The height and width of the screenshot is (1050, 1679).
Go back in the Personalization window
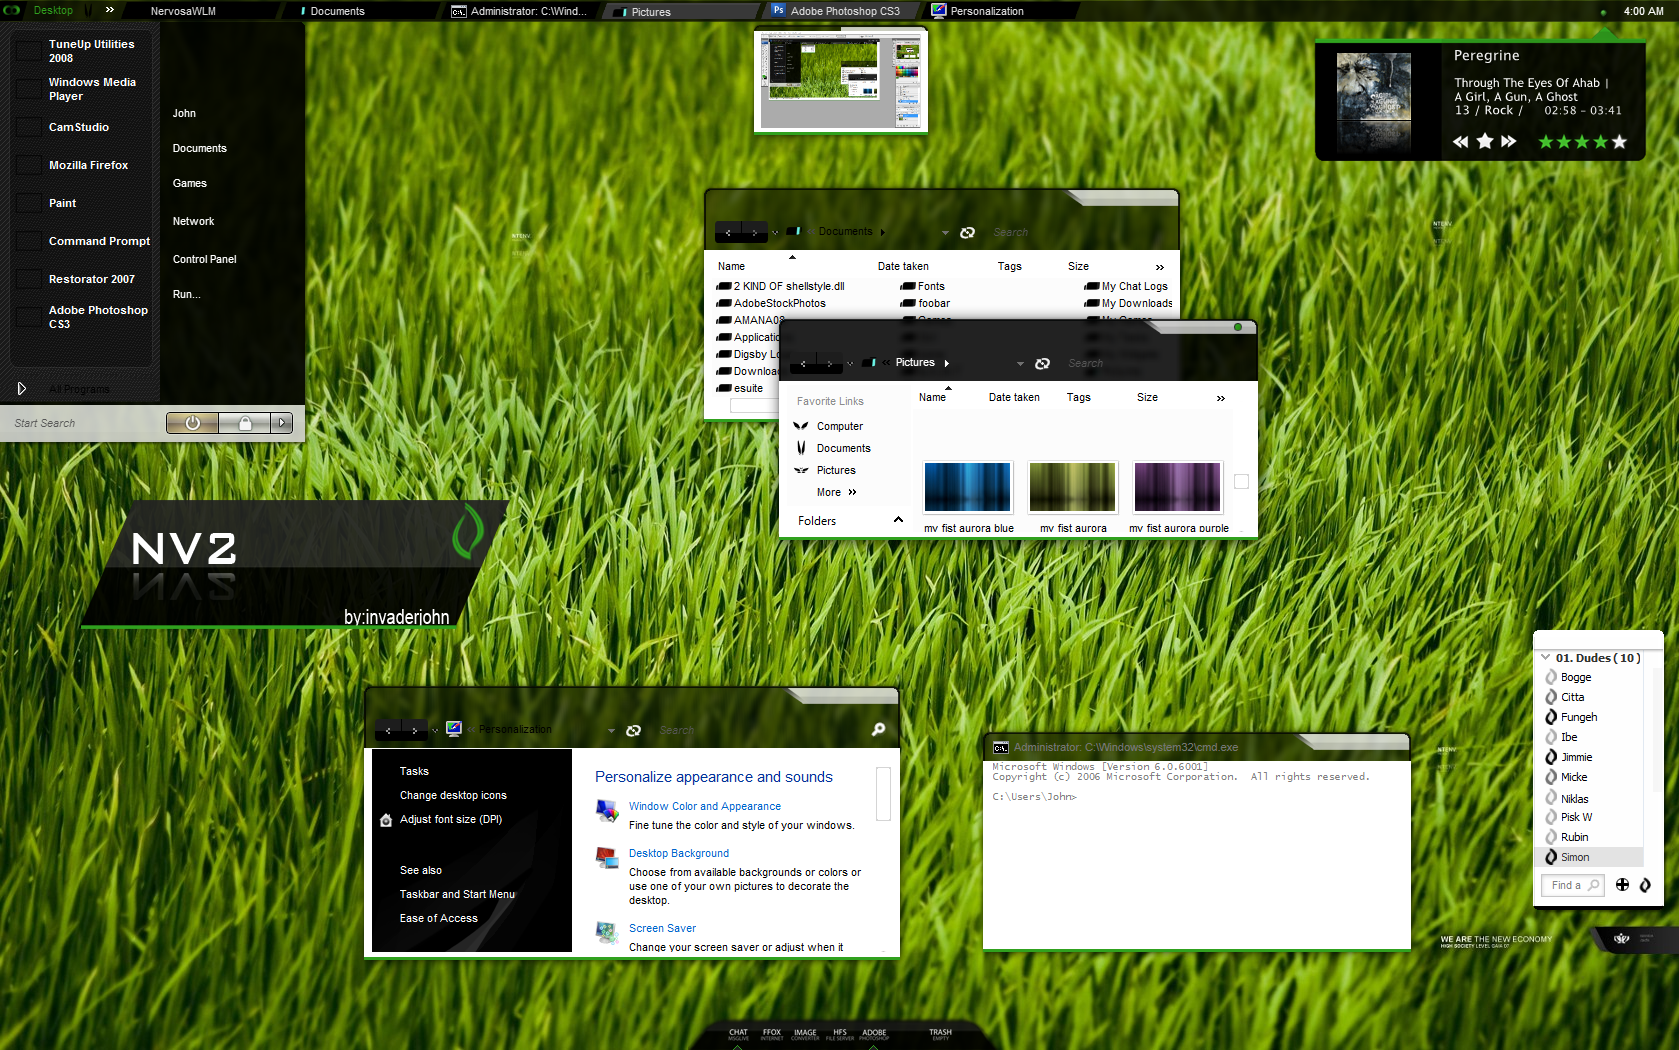[x=389, y=730]
